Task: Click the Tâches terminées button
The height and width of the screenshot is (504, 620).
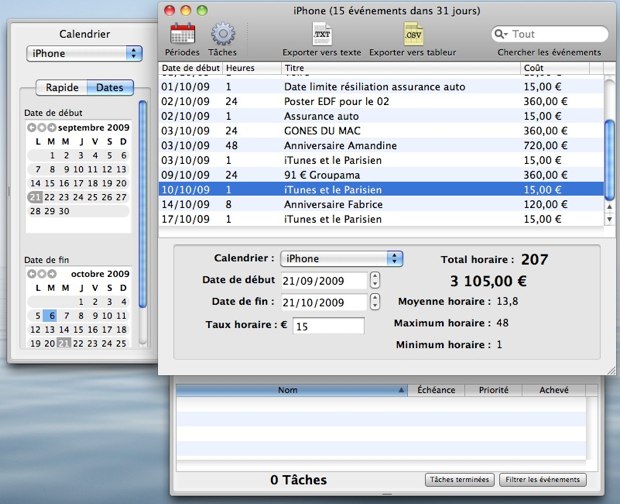Action: tap(459, 479)
